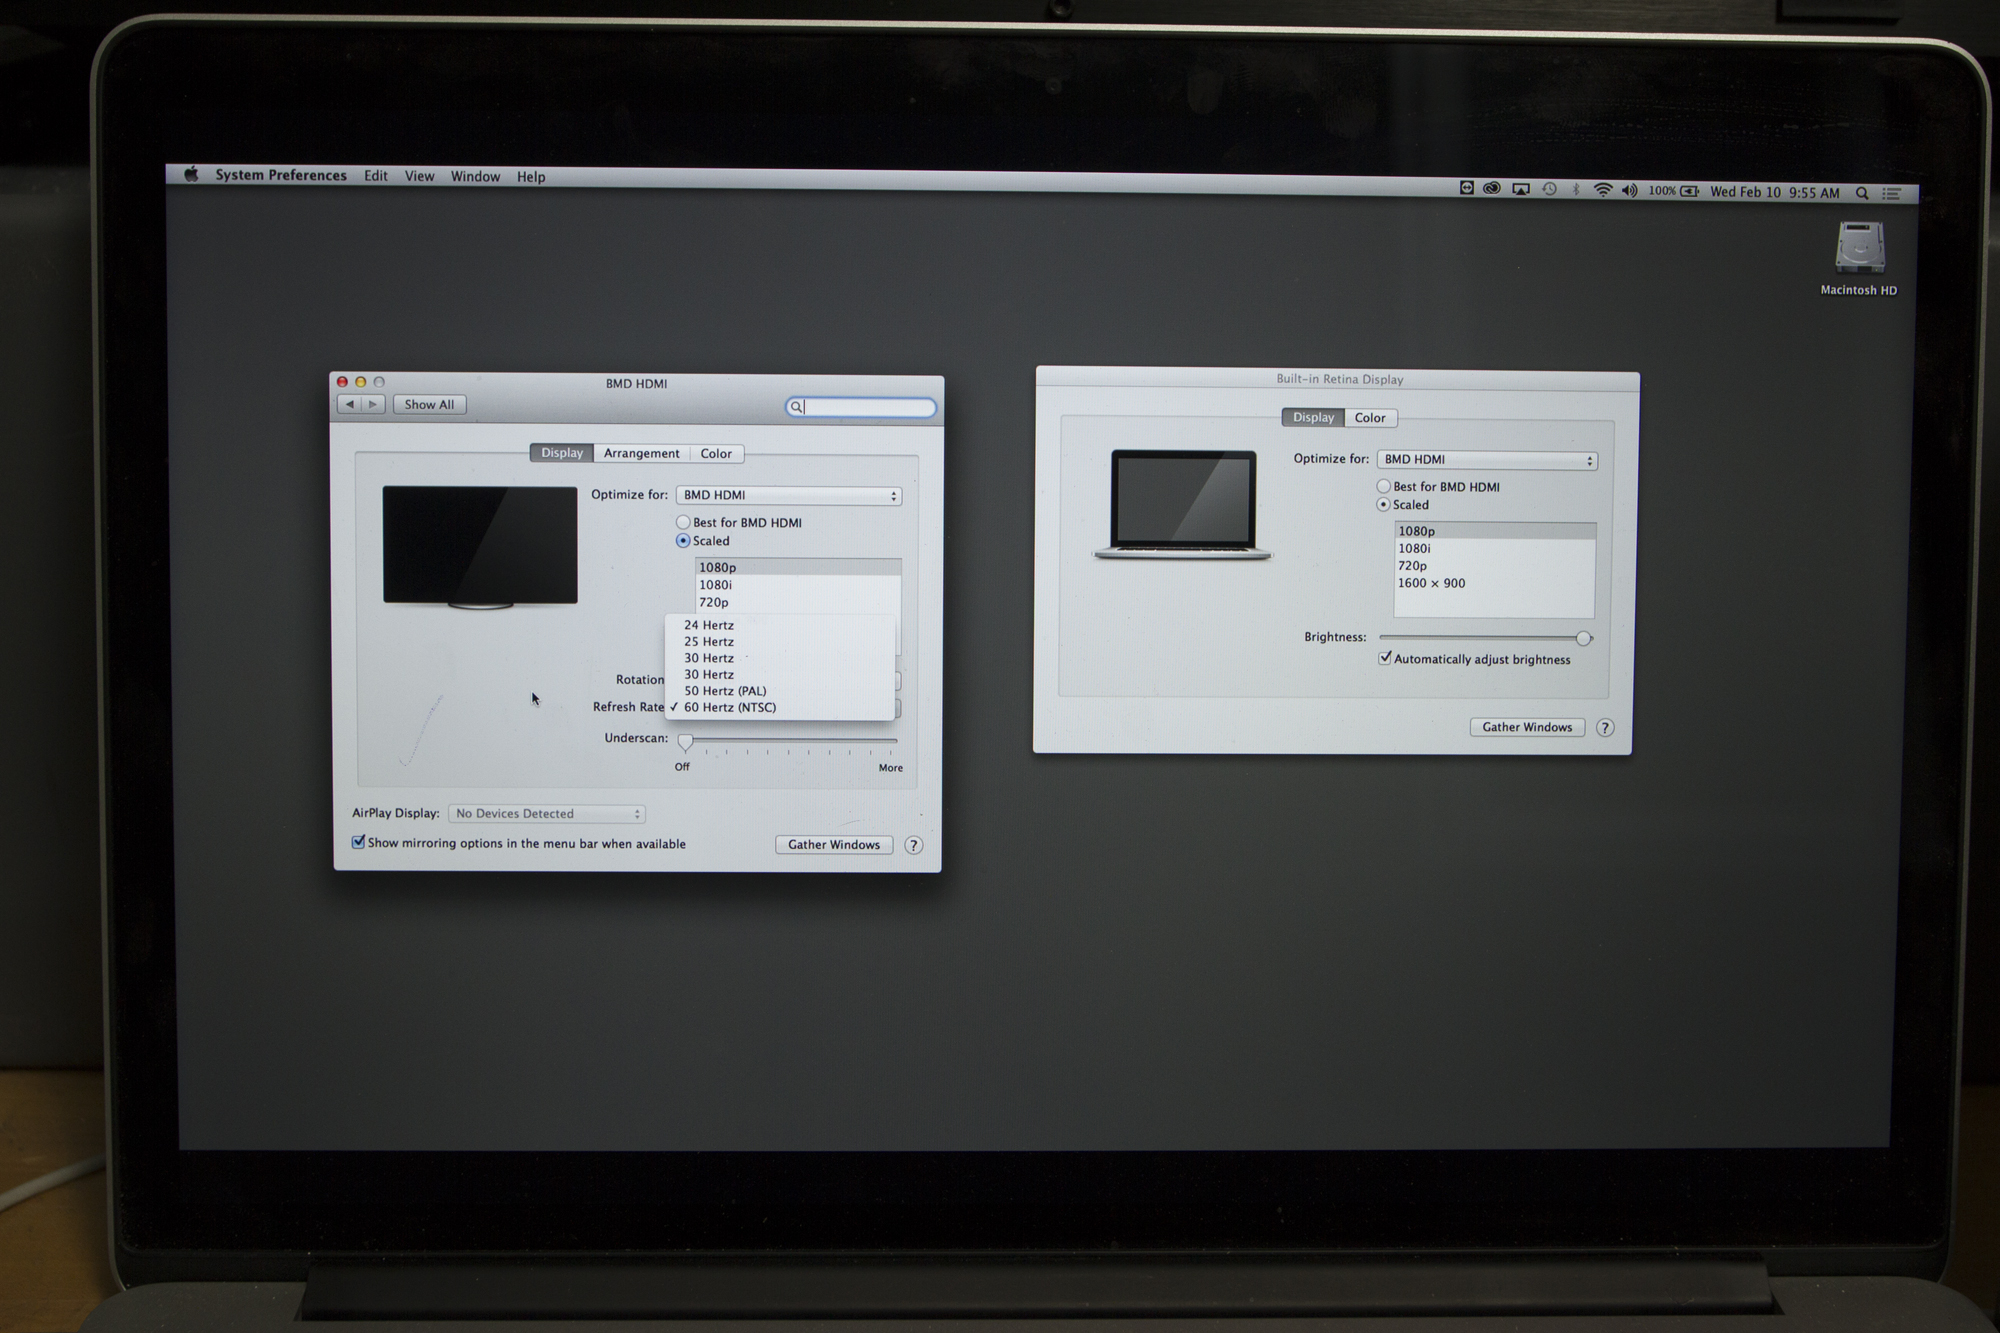Click the Brightness slider handle

(x=1583, y=638)
